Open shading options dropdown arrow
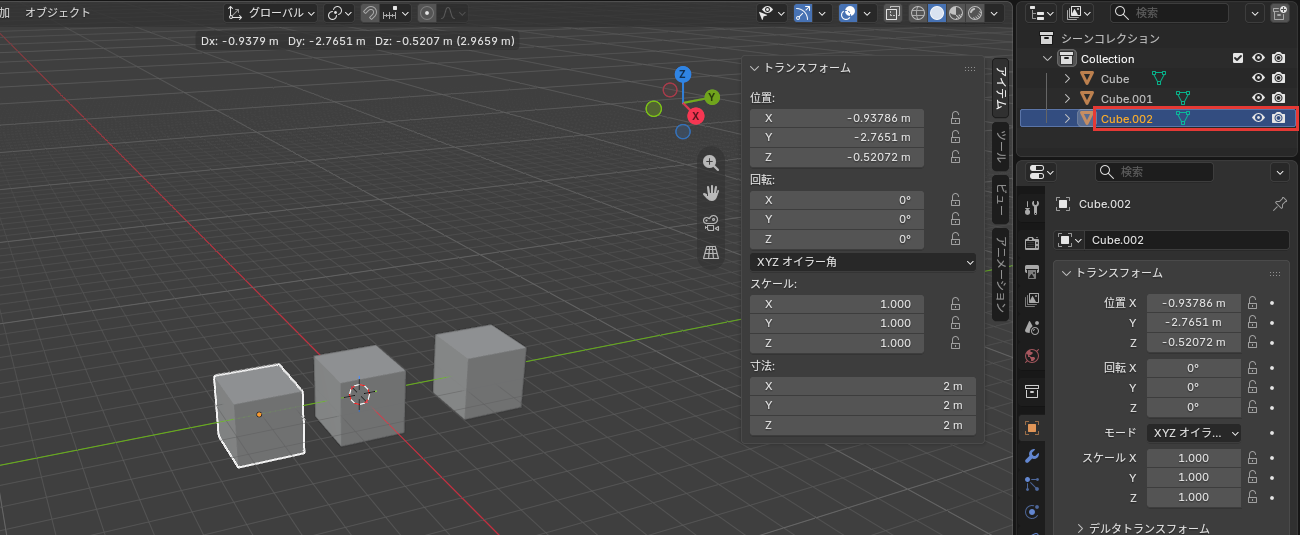 pos(994,13)
